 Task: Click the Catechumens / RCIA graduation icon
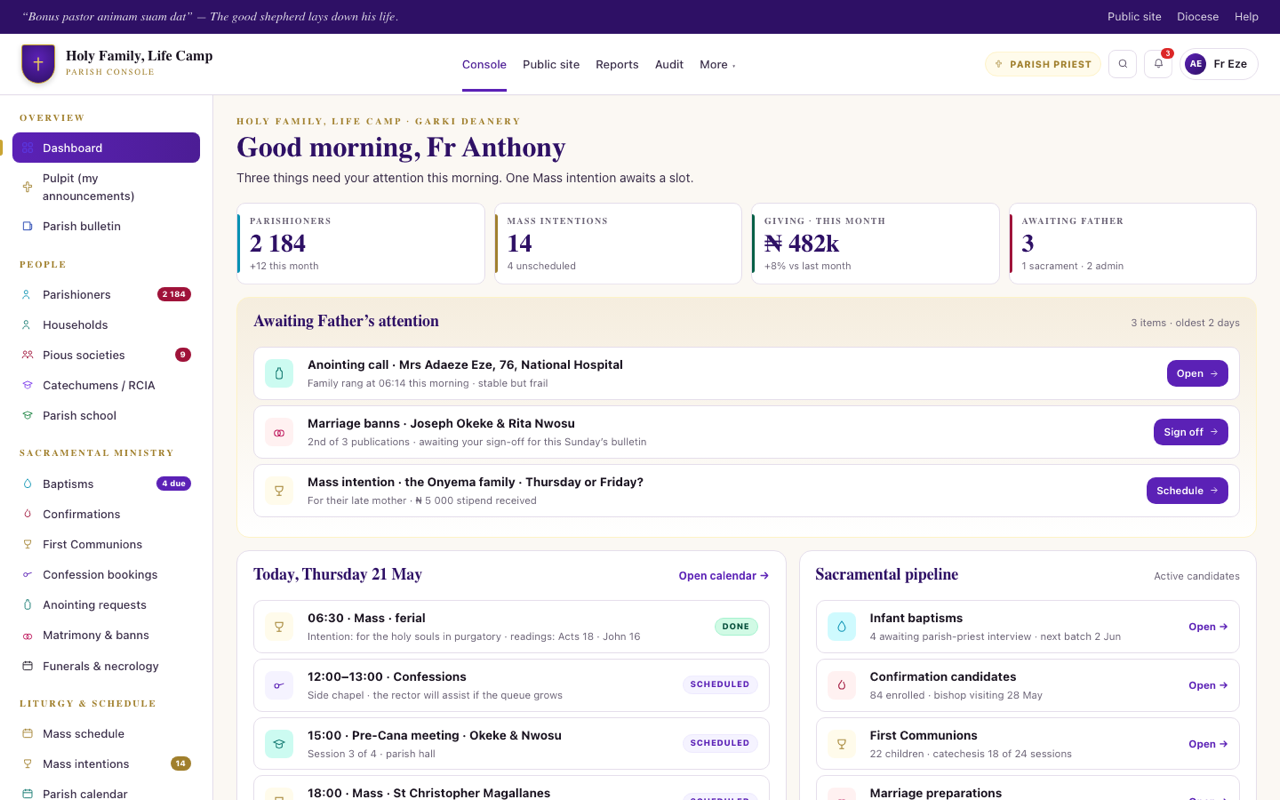(28, 385)
